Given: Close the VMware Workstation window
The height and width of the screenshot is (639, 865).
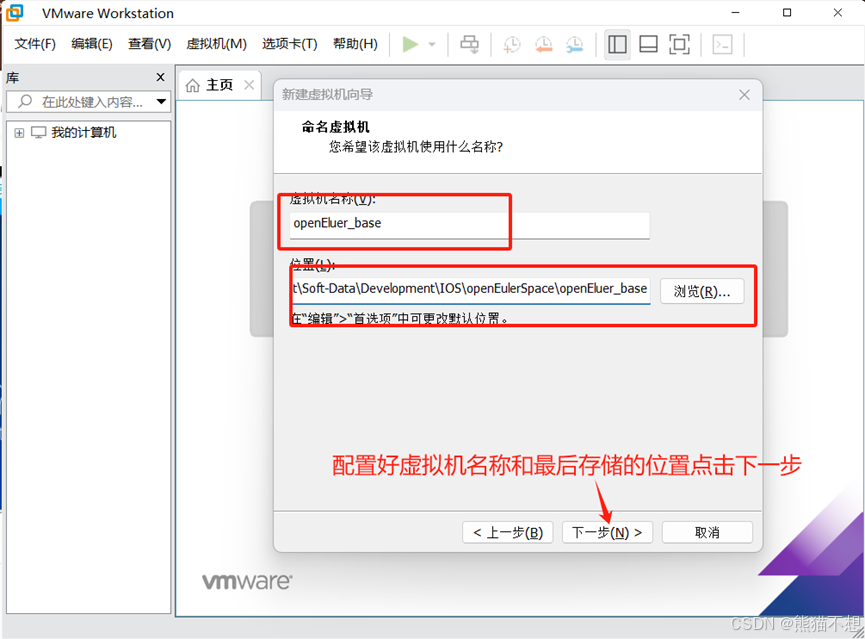Looking at the screenshot, I should [x=838, y=13].
